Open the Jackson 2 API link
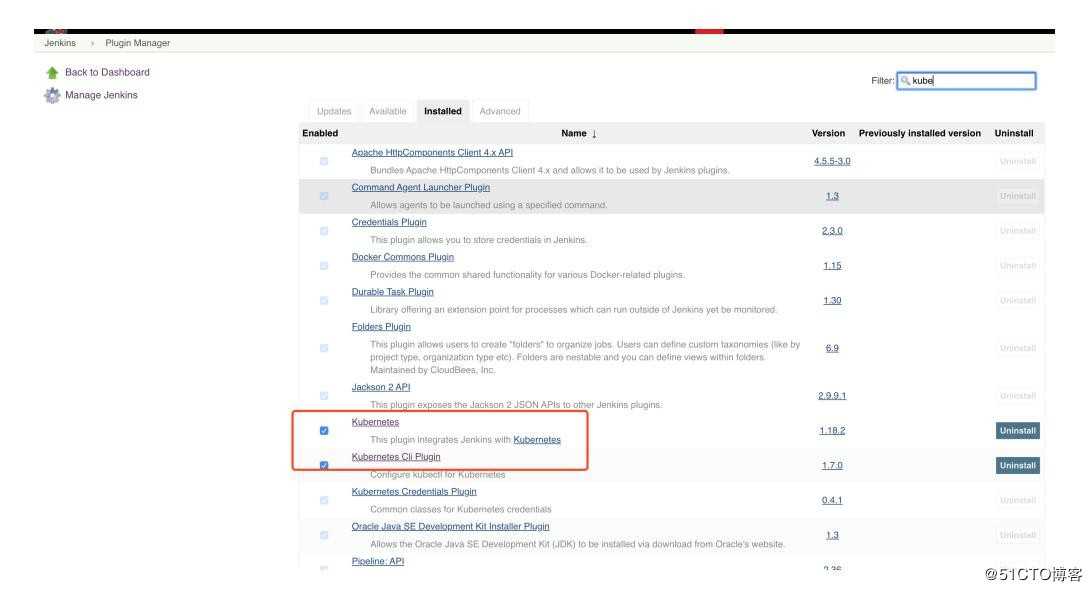This screenshot has height=591, width=1092. (x=380, y=387)
